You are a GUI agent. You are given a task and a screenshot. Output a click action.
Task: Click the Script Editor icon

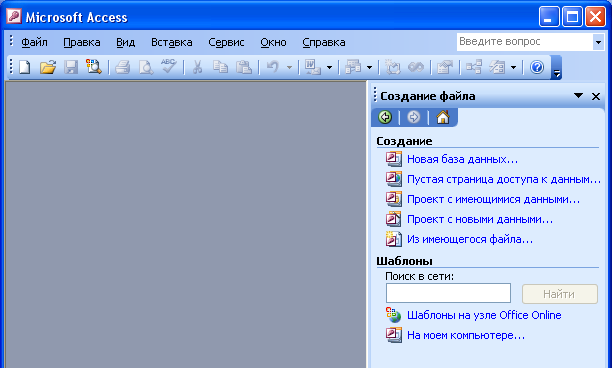(416, 67)
